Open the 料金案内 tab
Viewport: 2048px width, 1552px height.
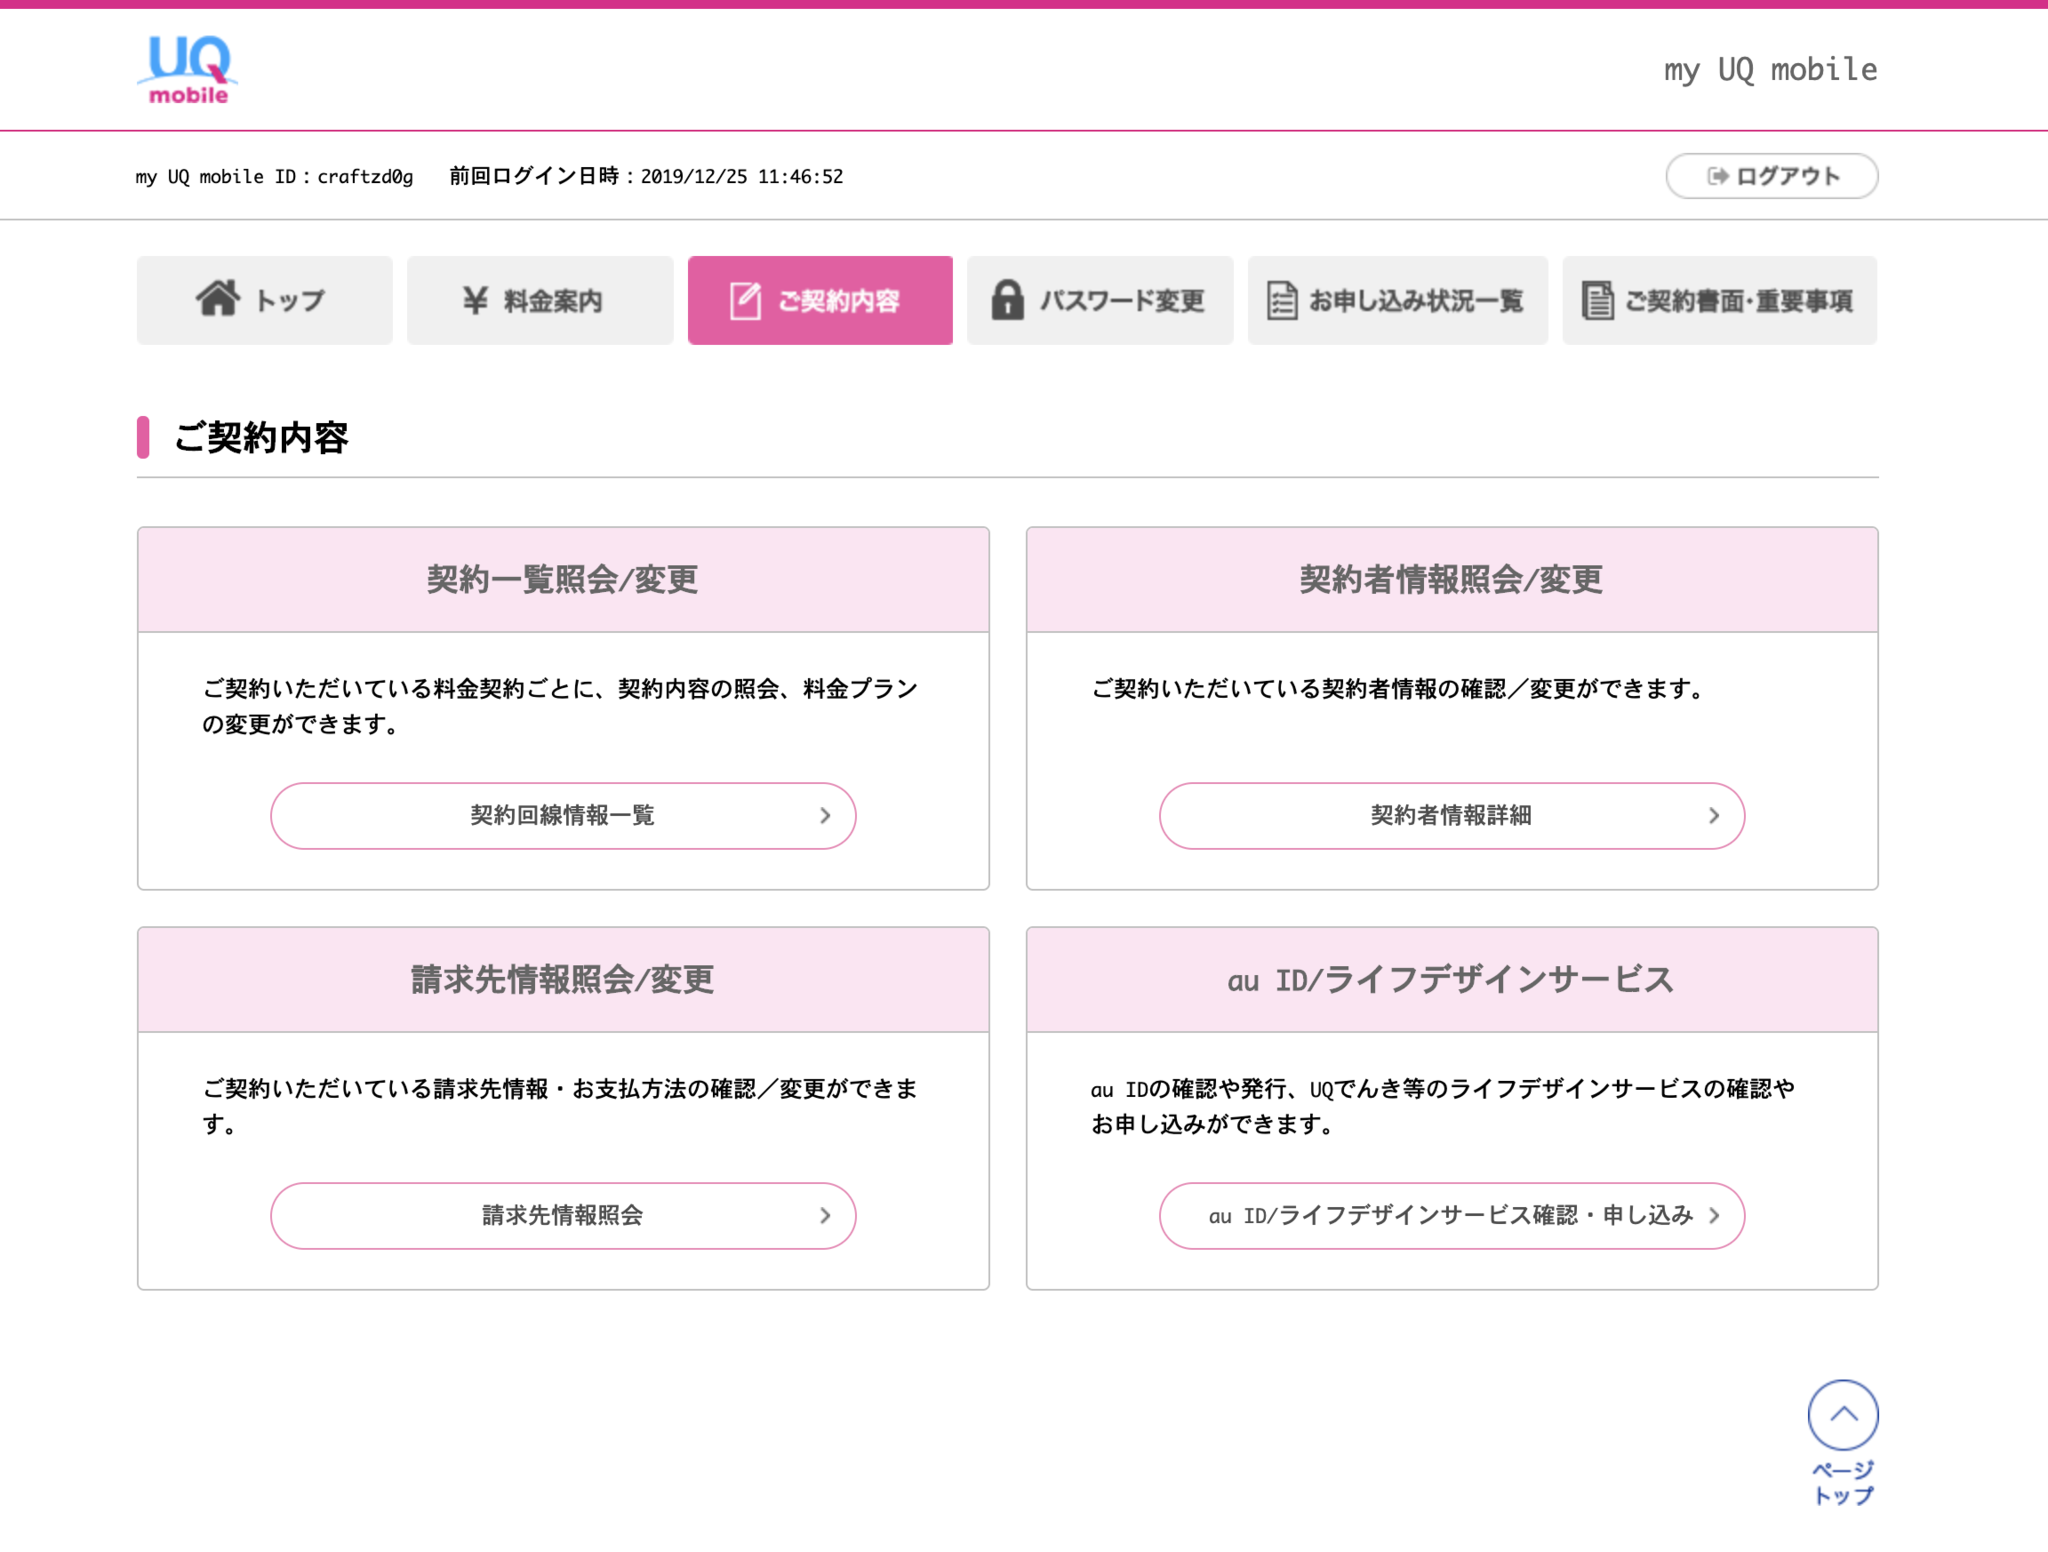pyautogui.click(x=540, y=300)
